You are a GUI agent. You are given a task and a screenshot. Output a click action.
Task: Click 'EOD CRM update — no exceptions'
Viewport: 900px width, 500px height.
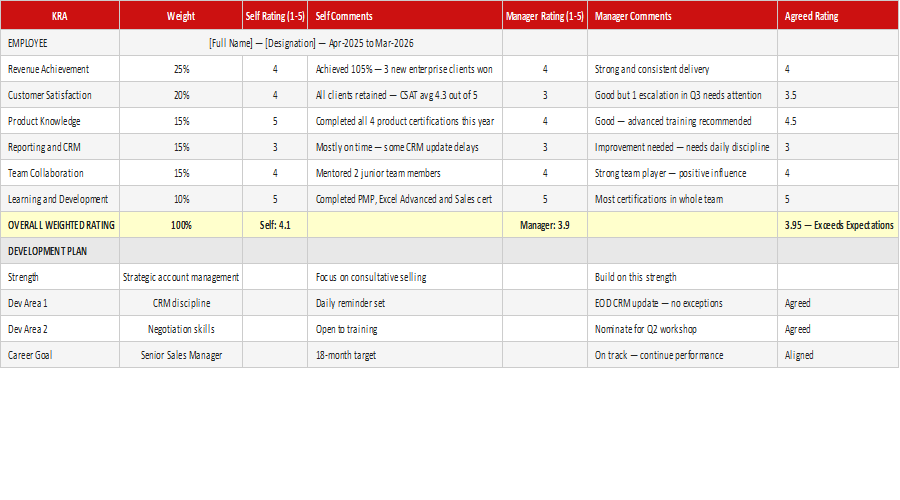[682, 303]
